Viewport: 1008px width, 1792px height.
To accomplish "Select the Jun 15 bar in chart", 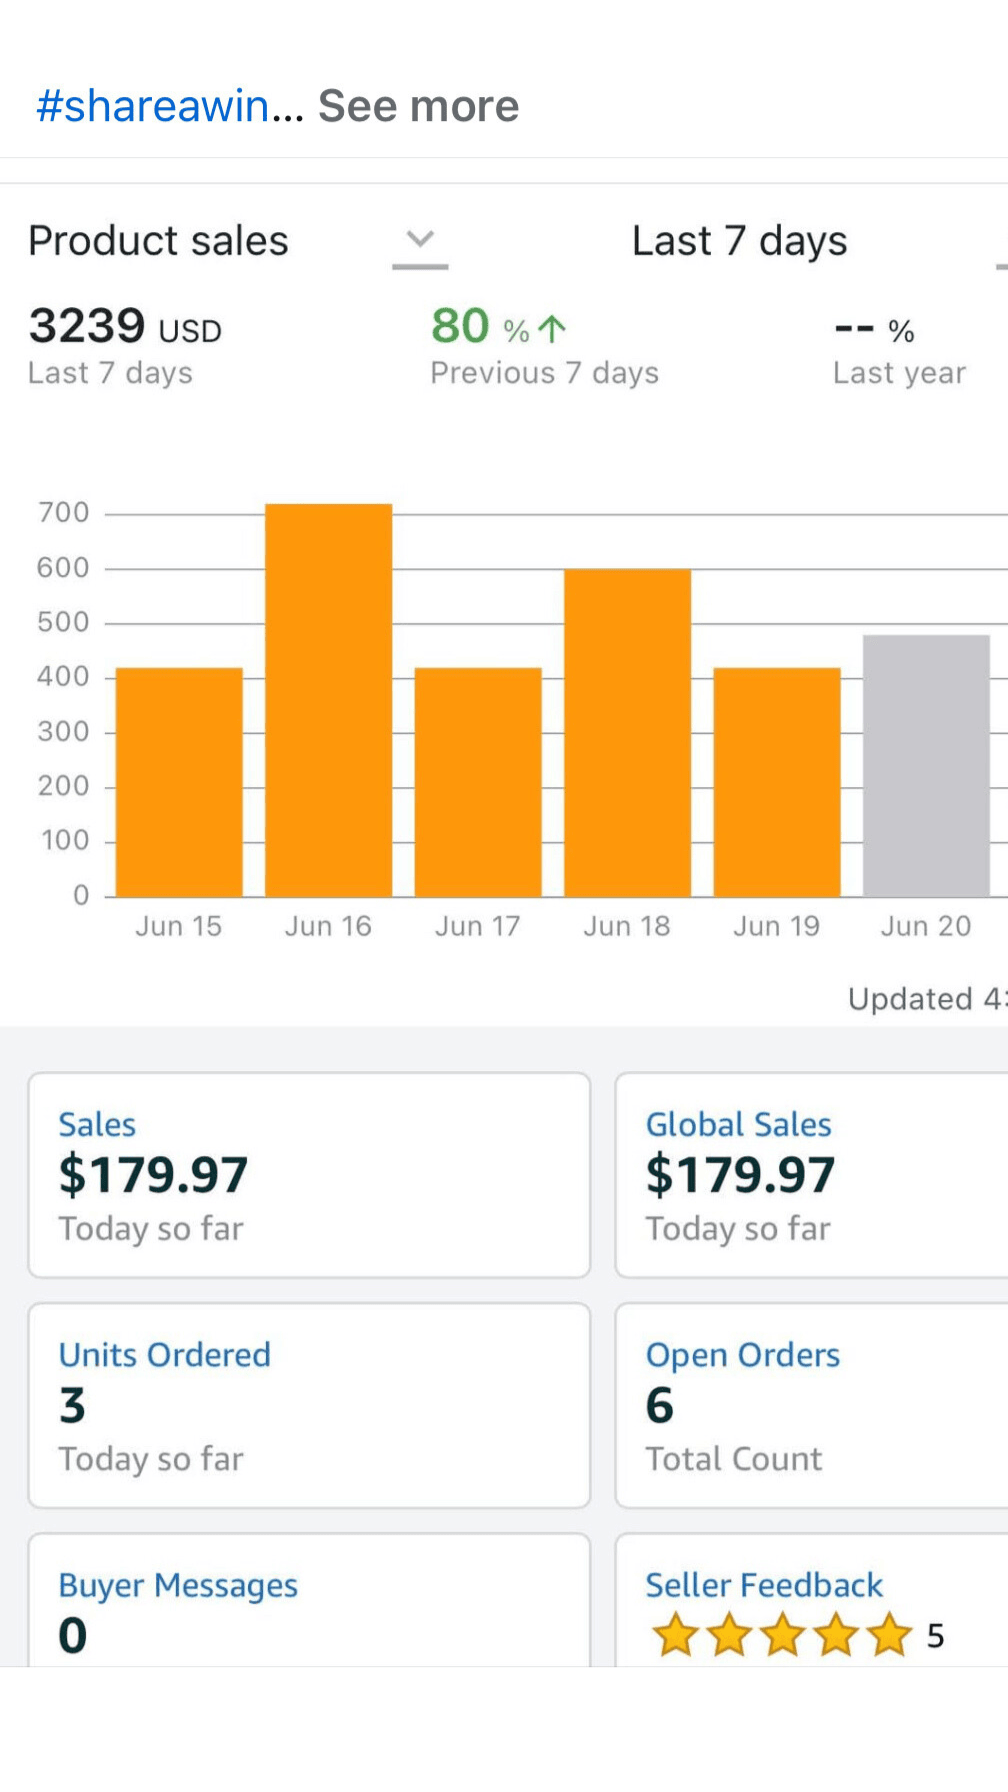I will [x=179, y=781].
